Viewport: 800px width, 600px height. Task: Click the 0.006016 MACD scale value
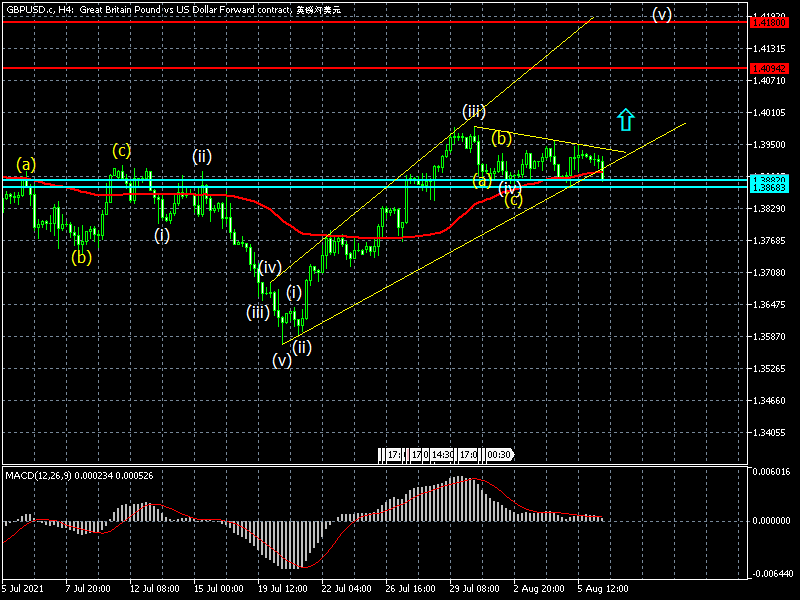point(771,471)
